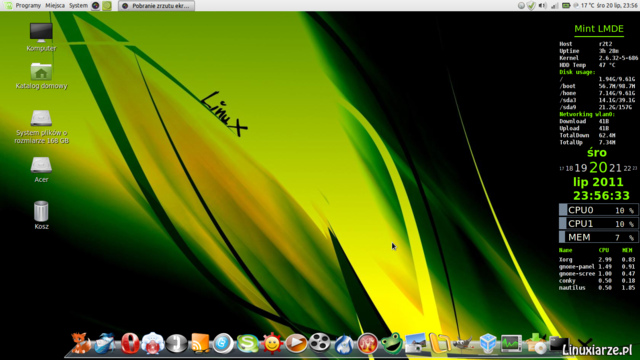The height and width of the screenshot is (360, 640).
Task: Click the conky process row in the process list
Action: click(x=597, y=281)
